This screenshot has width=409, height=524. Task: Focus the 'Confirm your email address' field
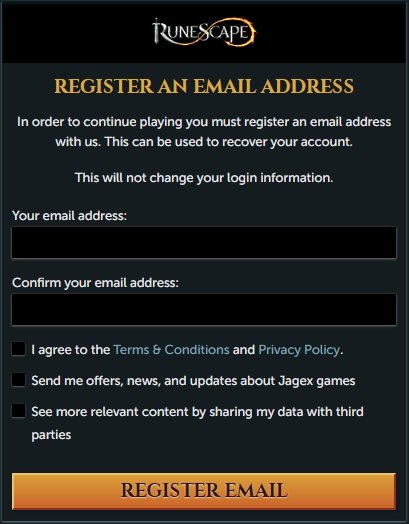204,309
